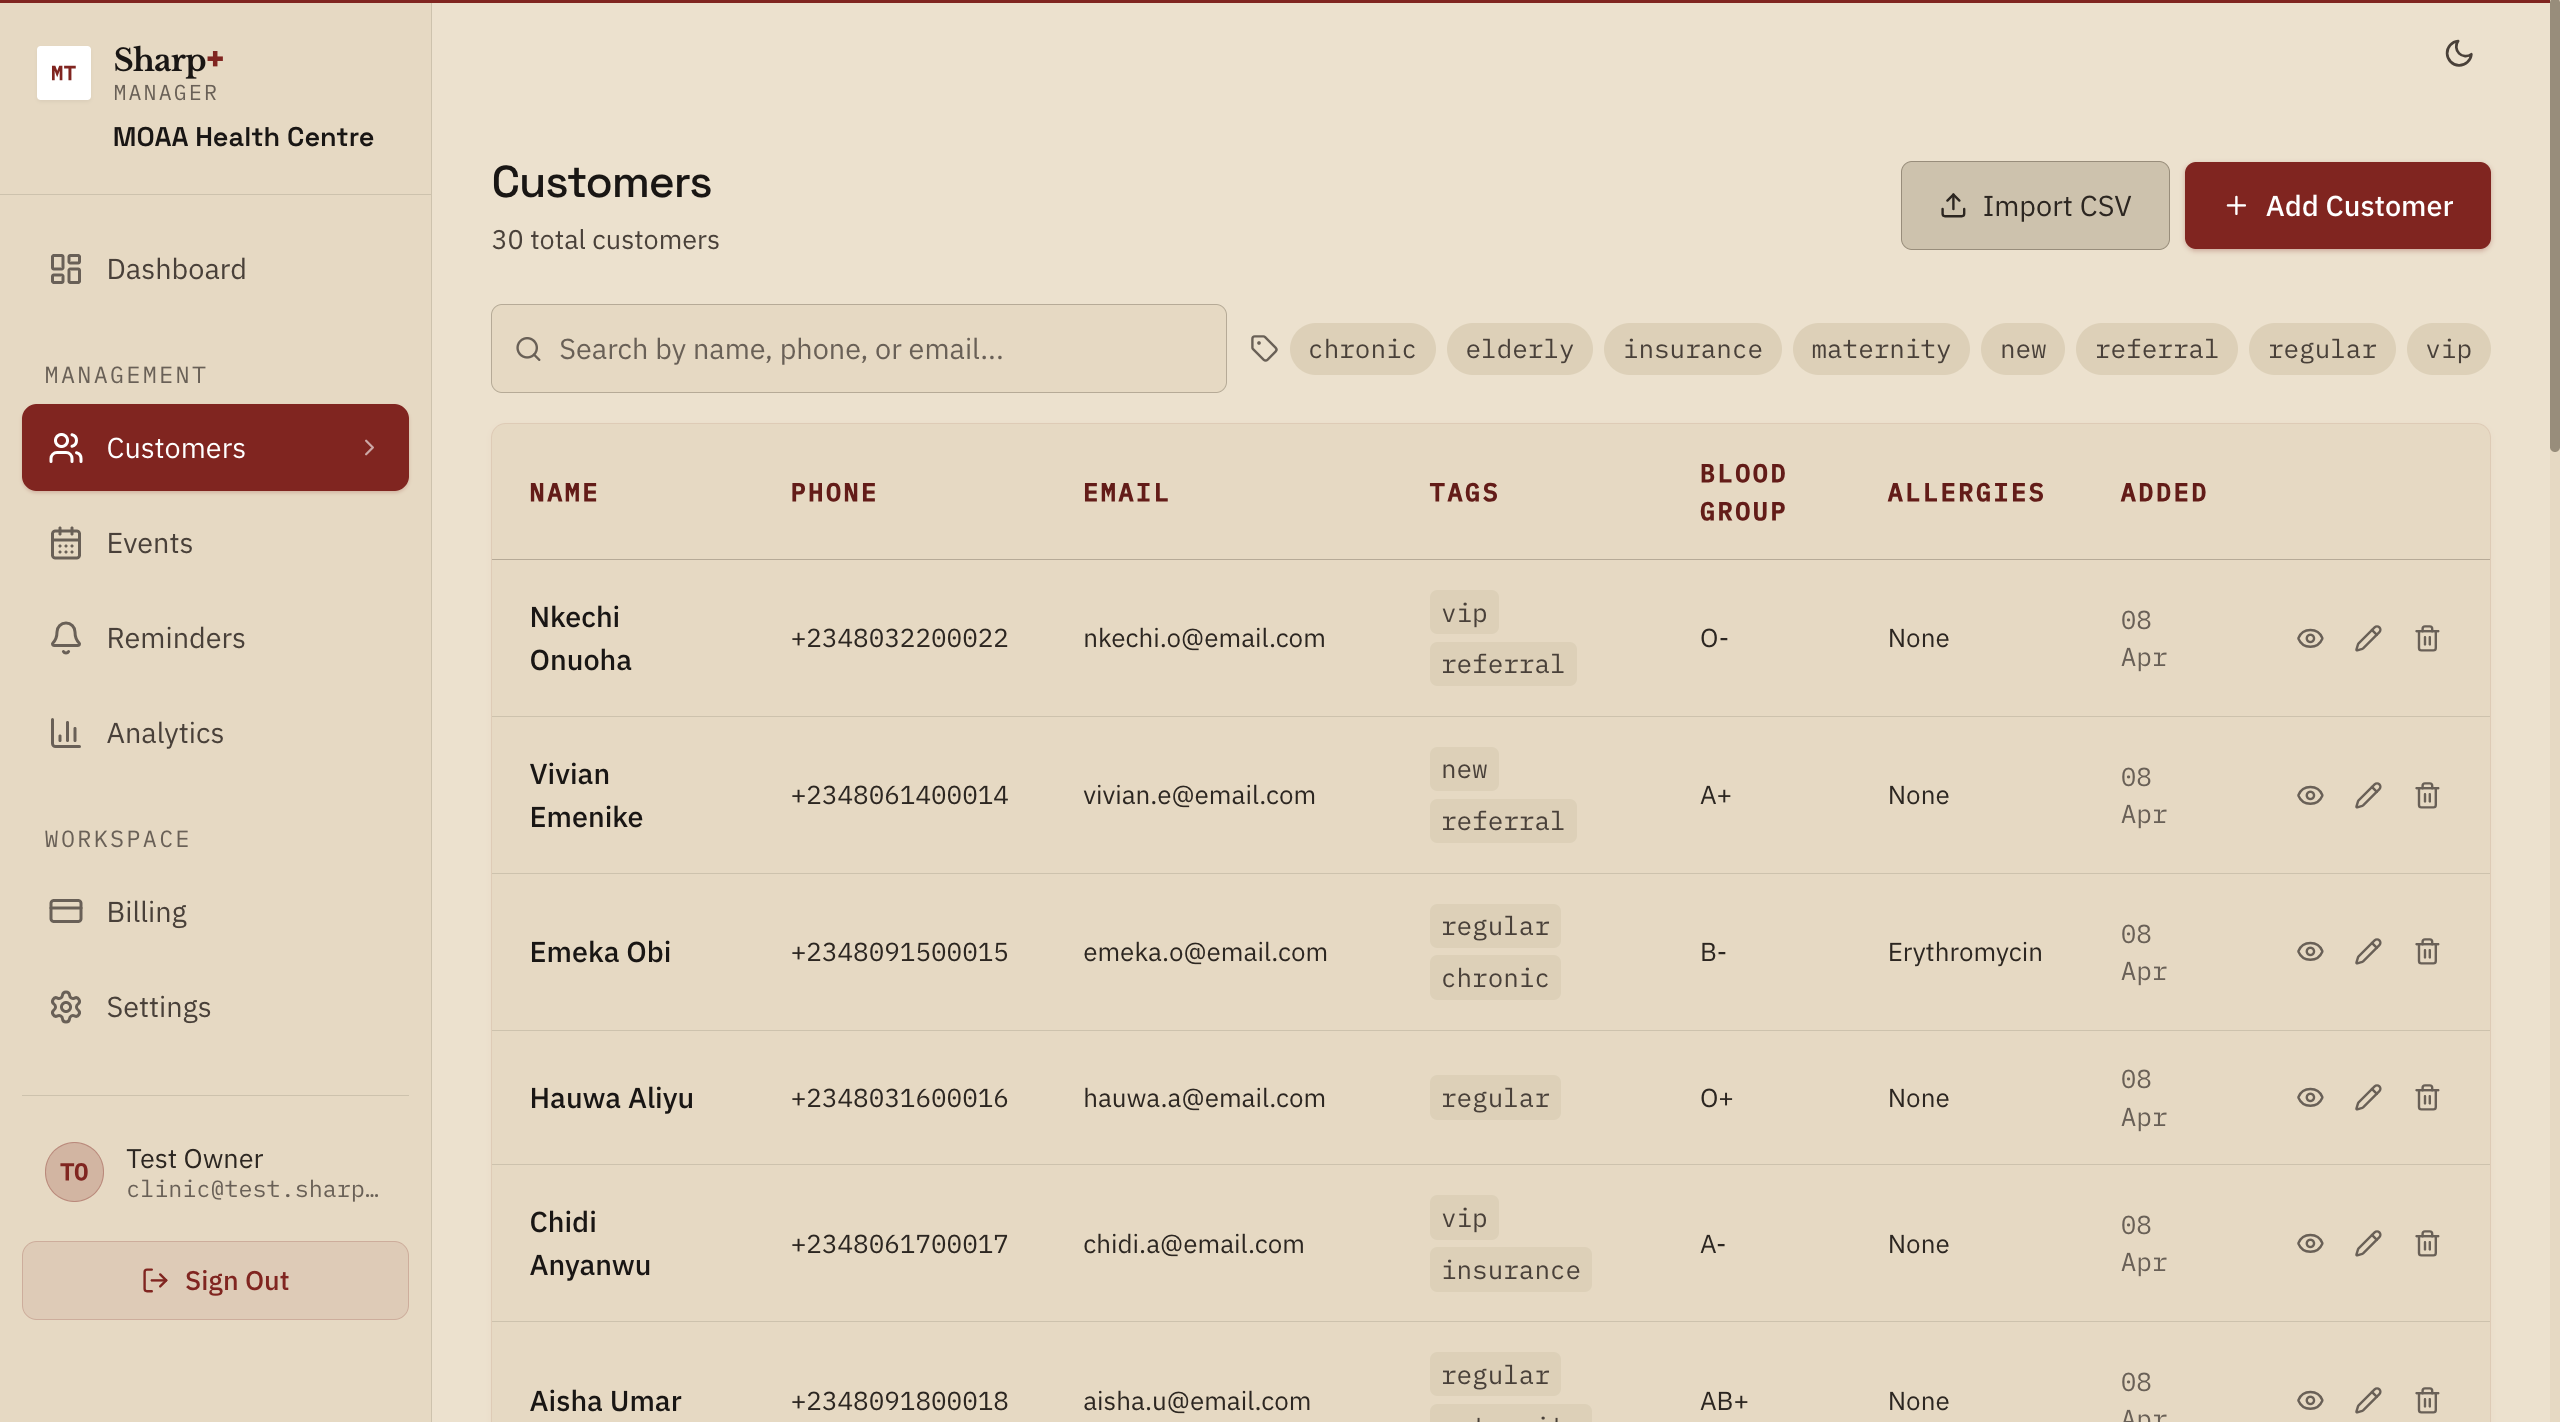
Task: Filter customers by chronic tag
Action: [1362, 349]
